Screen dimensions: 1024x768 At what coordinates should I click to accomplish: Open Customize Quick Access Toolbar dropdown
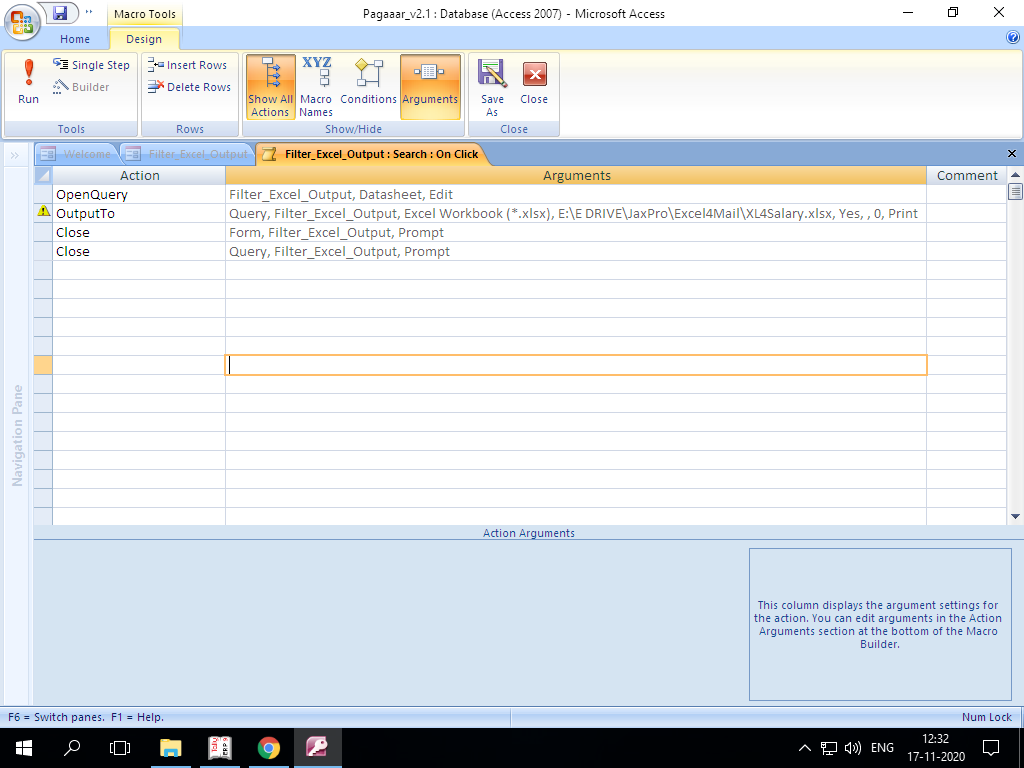point(89,13)
